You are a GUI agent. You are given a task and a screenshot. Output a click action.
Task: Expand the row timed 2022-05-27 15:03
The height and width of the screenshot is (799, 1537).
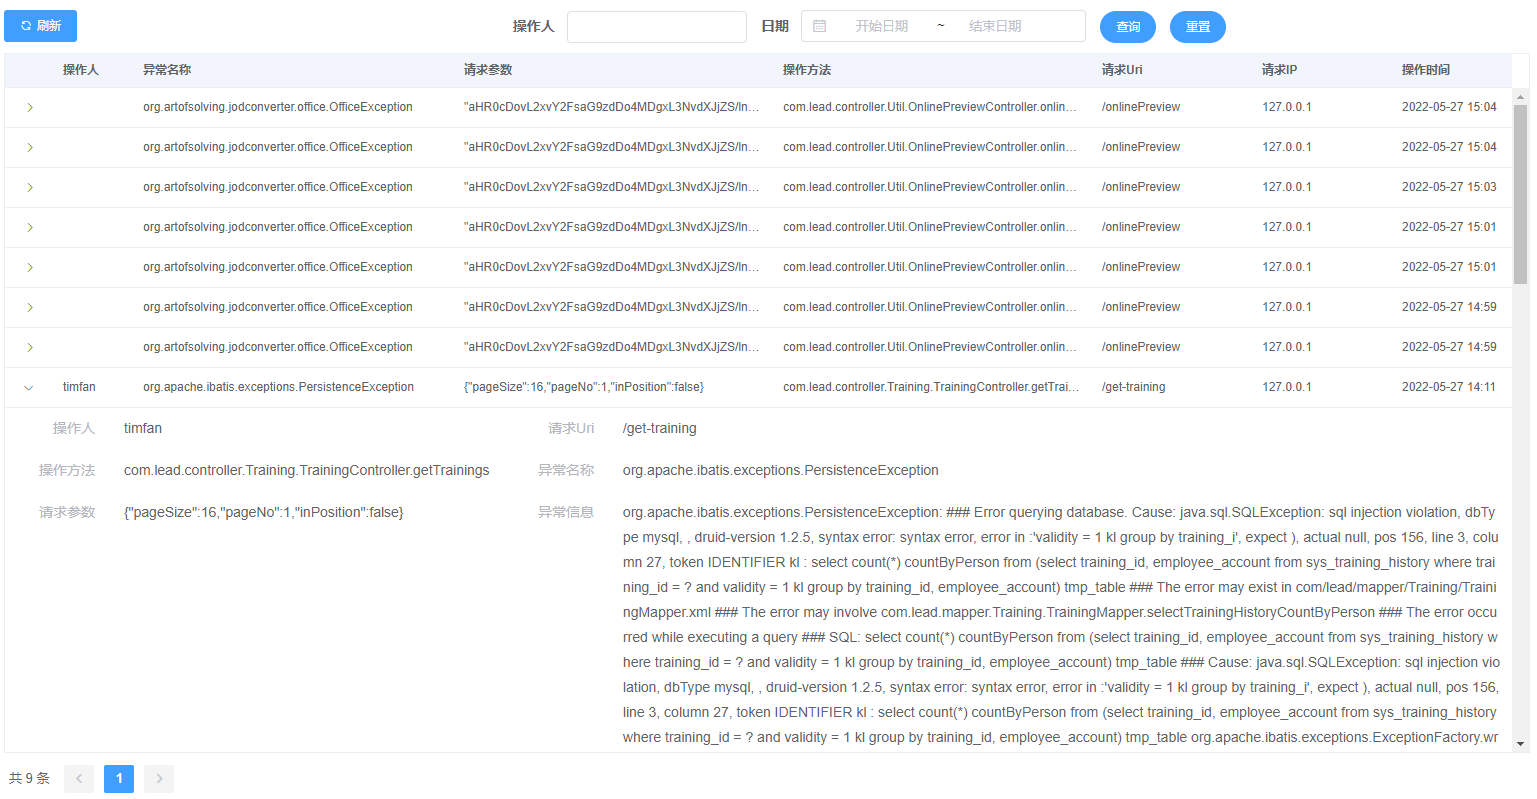[30, 187]
